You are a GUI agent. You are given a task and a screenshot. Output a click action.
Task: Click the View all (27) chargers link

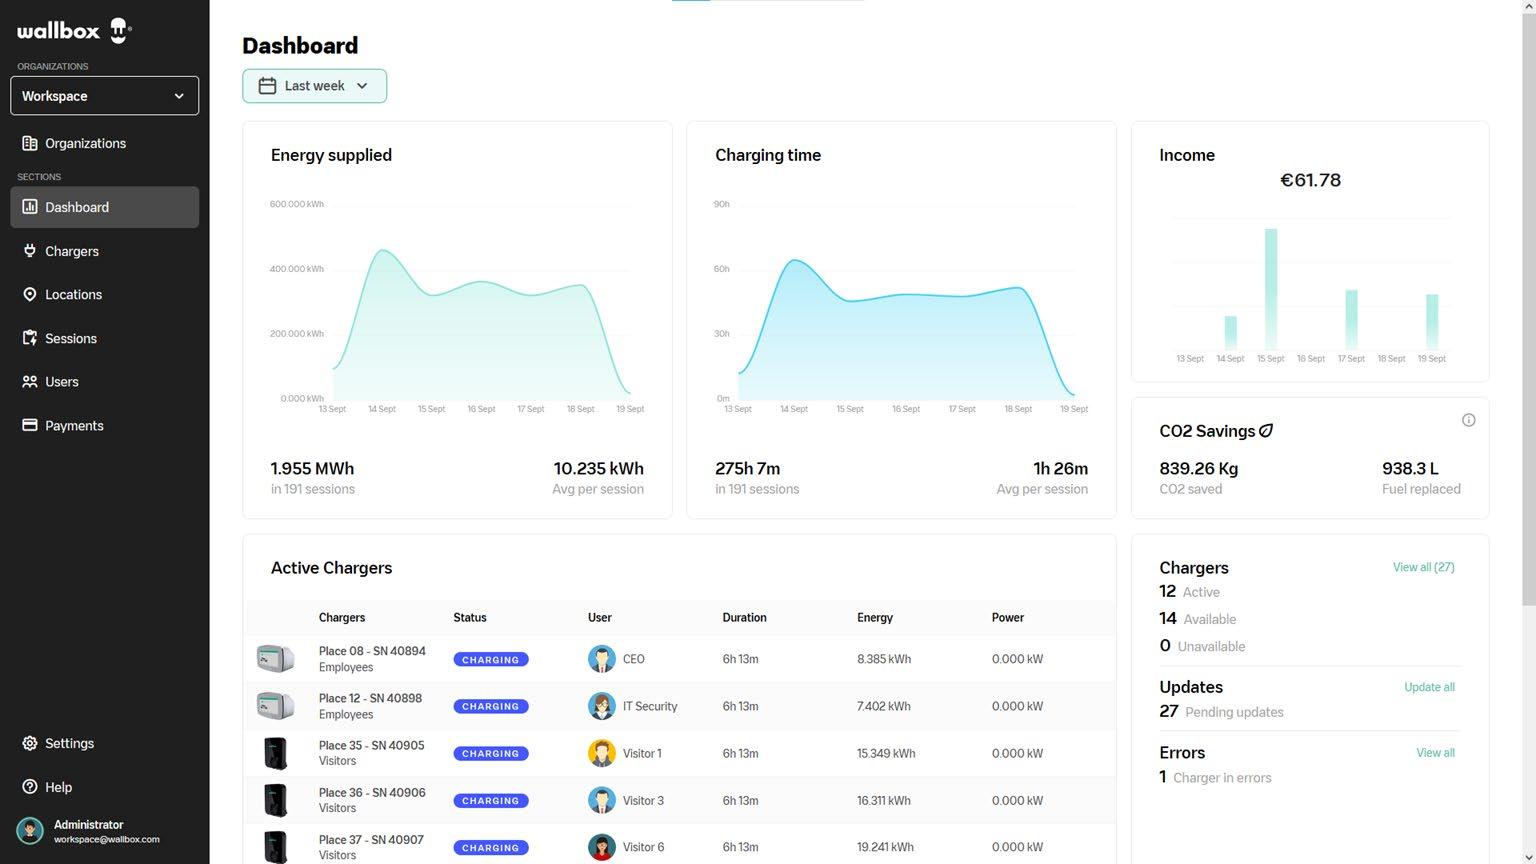pos(1424,567)
